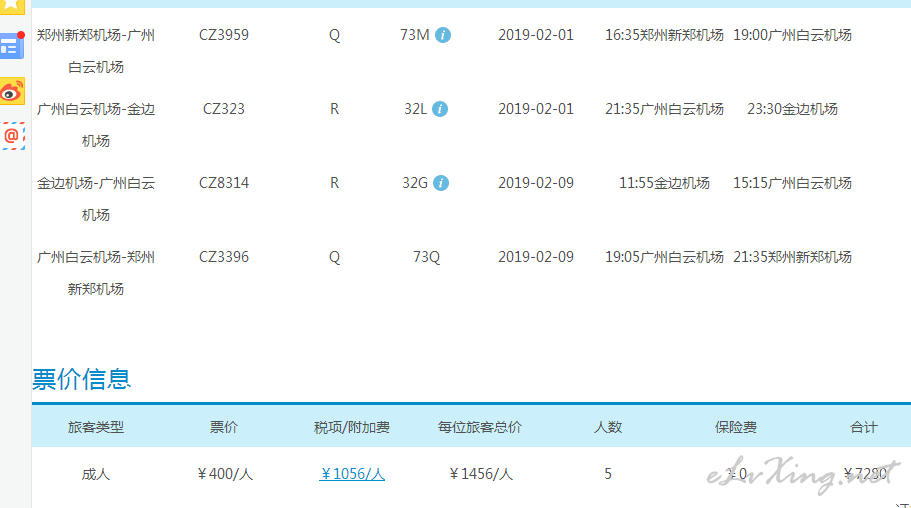911x508 pixels.
Task: Click flight number CZ8314
Action: click(224, 183)
